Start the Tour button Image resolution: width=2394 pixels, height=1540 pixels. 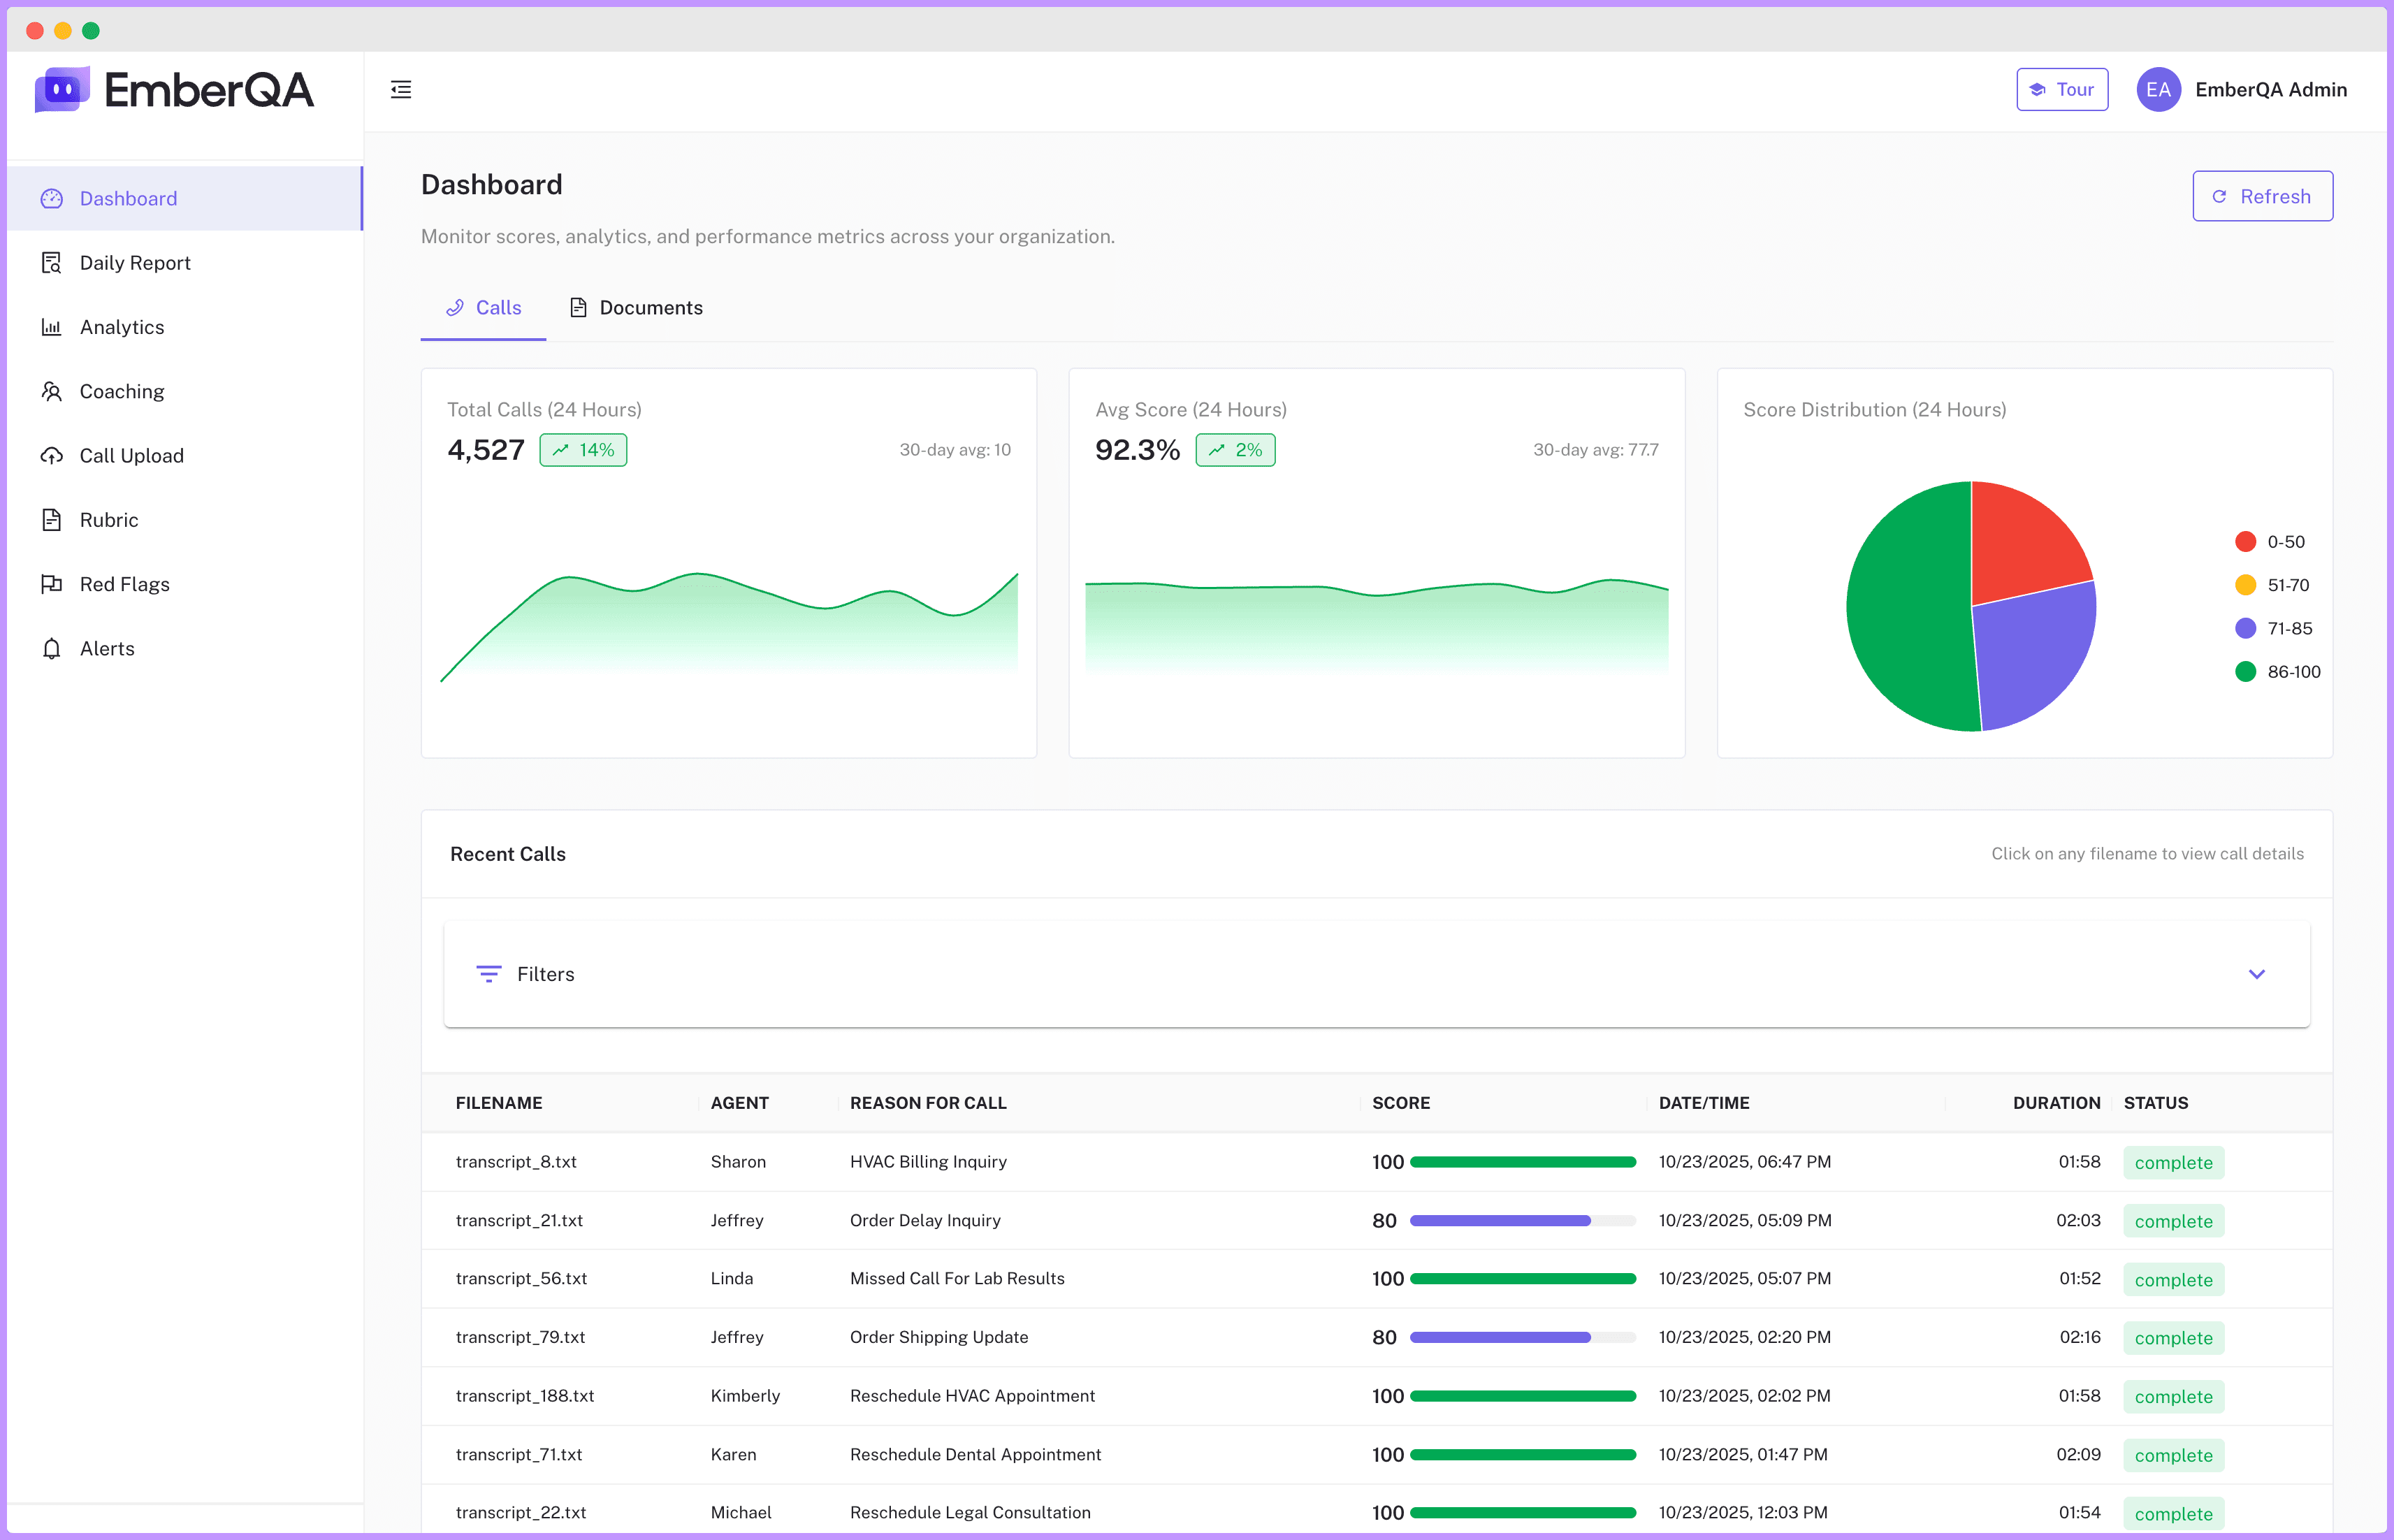click(x=2062, y=90)
